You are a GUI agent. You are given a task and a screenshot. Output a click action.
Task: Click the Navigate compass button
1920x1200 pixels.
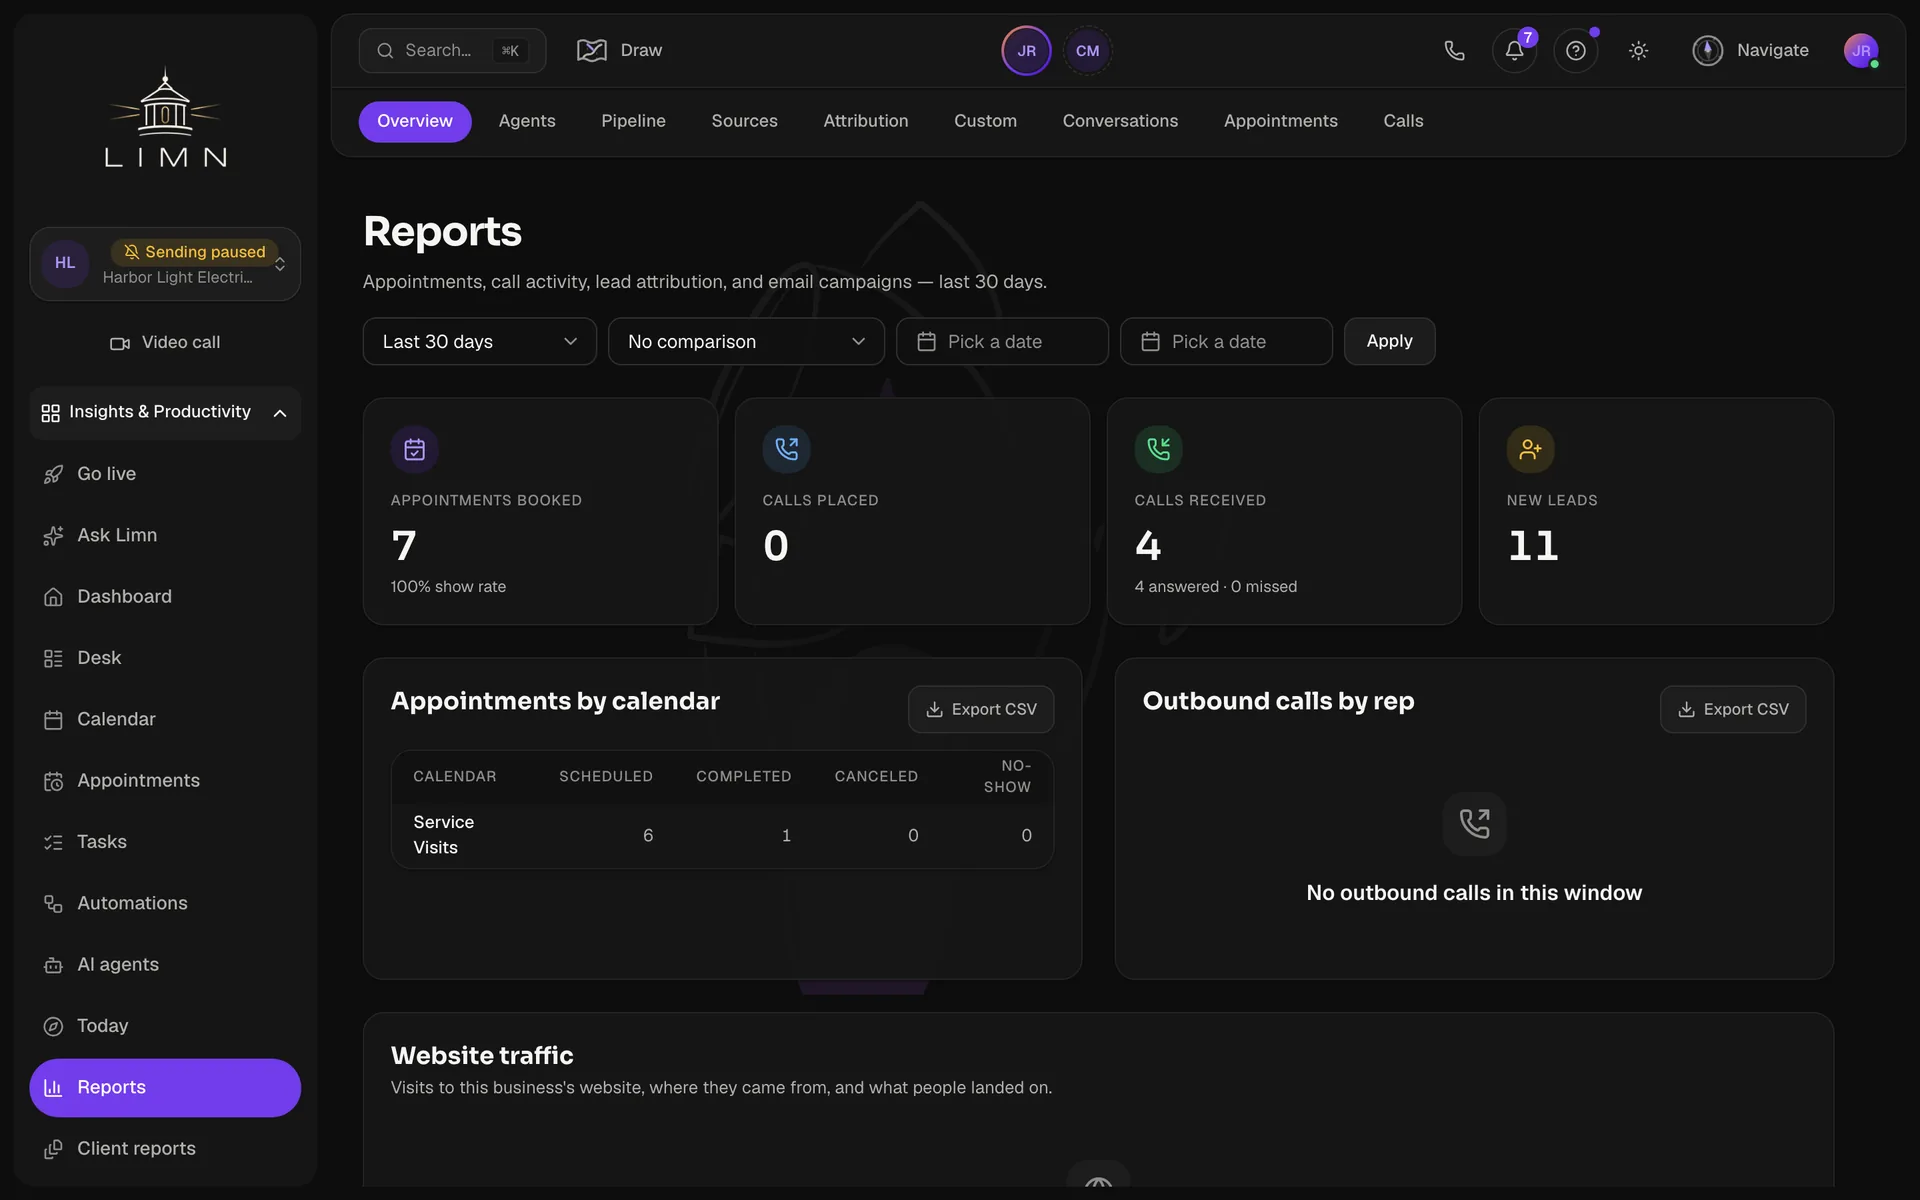point(1750,51)
